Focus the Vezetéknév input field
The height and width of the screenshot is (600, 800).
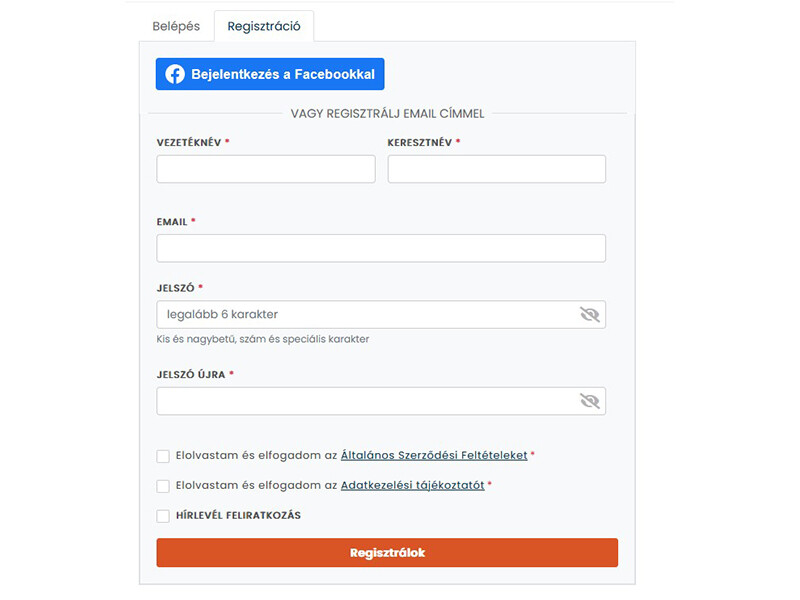(266, 169)
